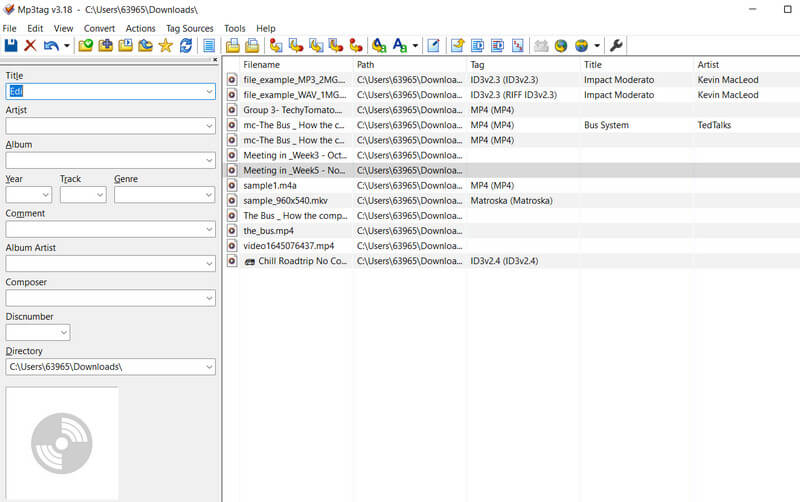Open the Tag Sources menu
The height and width of the screenshot is (502, 800).
point(189,28)
